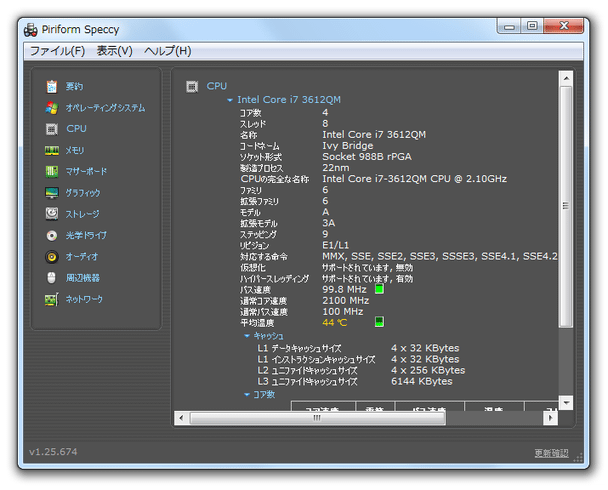Close the Piriform Speccy window
608x490 pixels.
(563, 26)
